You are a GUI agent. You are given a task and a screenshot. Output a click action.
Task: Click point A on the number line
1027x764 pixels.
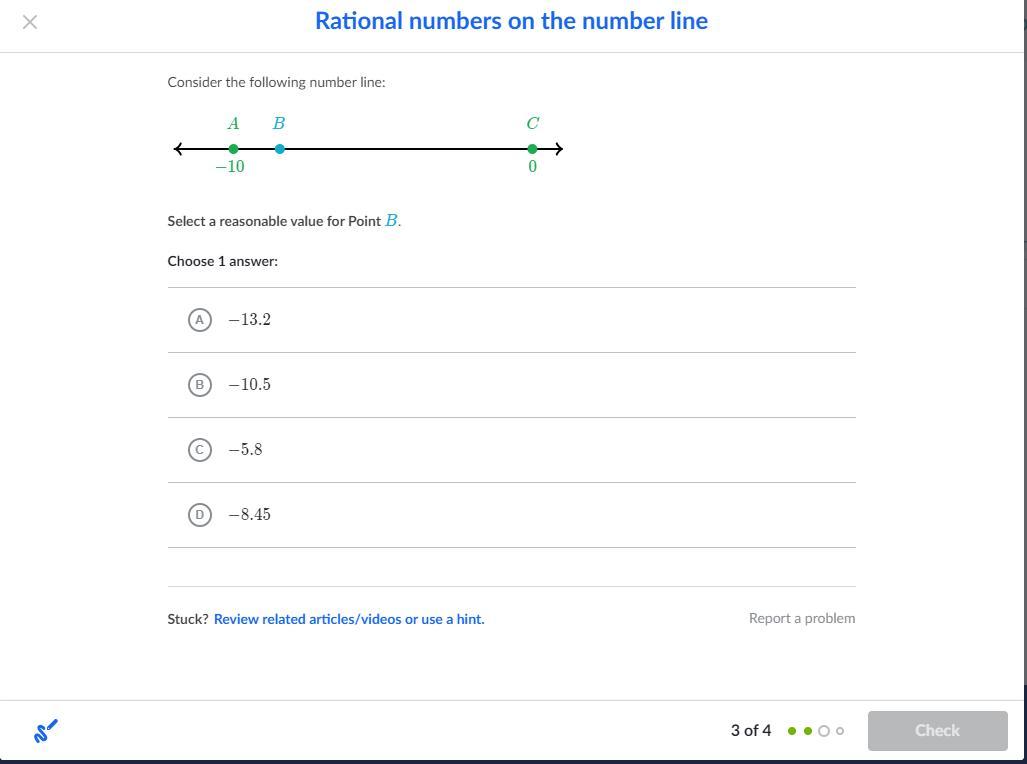coord(233,149)
